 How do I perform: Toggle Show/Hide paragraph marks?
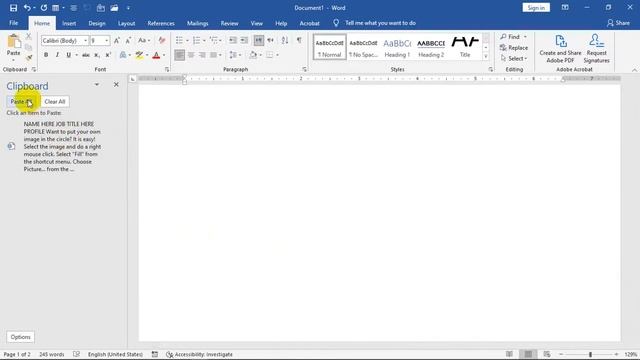pyautogui.click(x=299, y=40)
